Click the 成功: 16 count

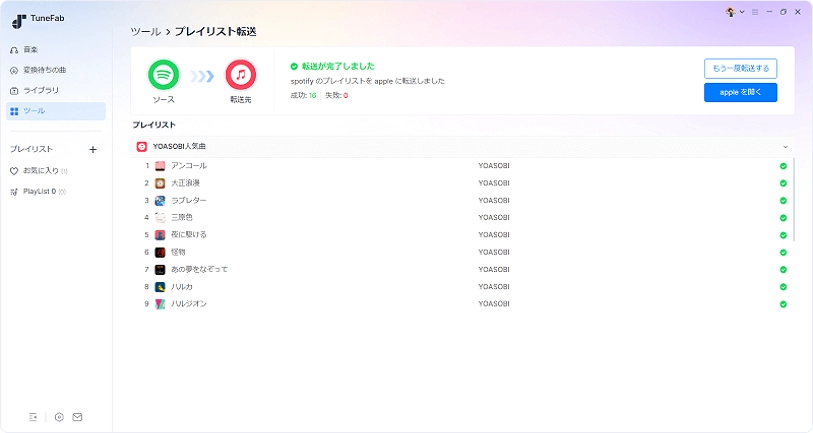pos(303,95)
